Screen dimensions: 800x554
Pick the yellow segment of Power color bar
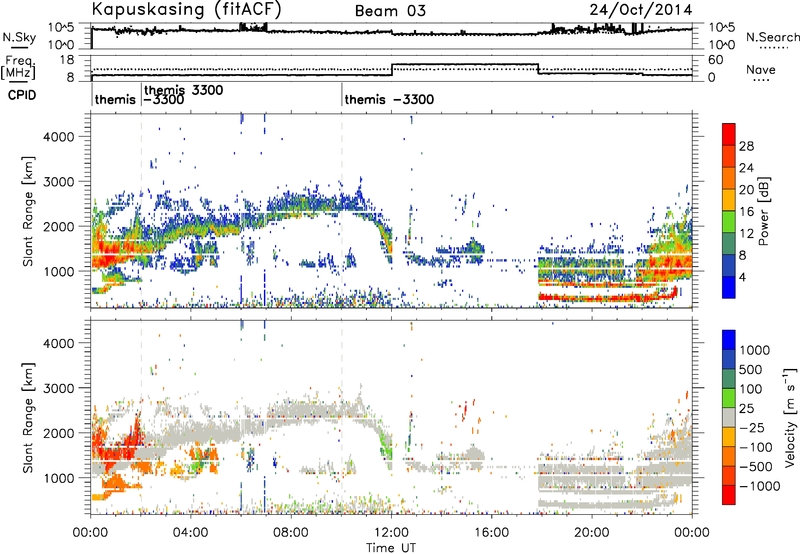point(729,200)
